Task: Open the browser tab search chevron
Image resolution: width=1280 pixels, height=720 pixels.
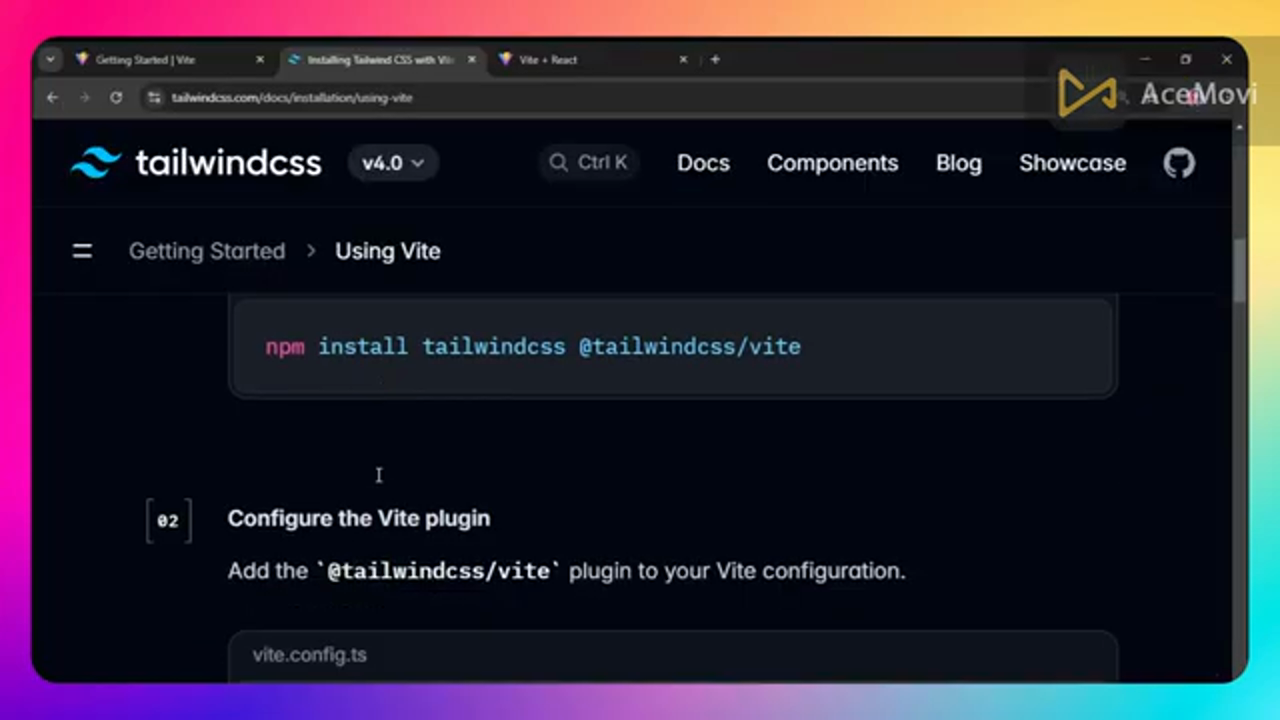Action: [x=50, y=60]
